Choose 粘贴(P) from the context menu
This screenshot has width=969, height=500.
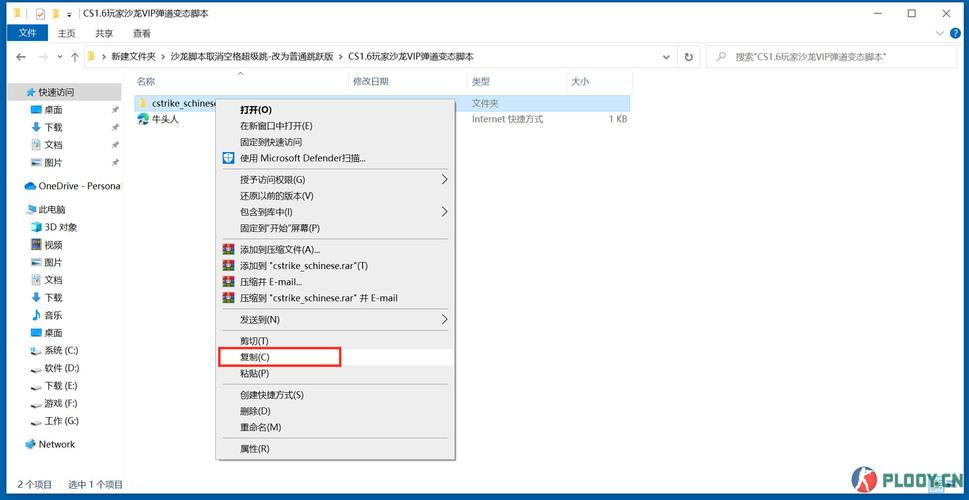(335, 373)
